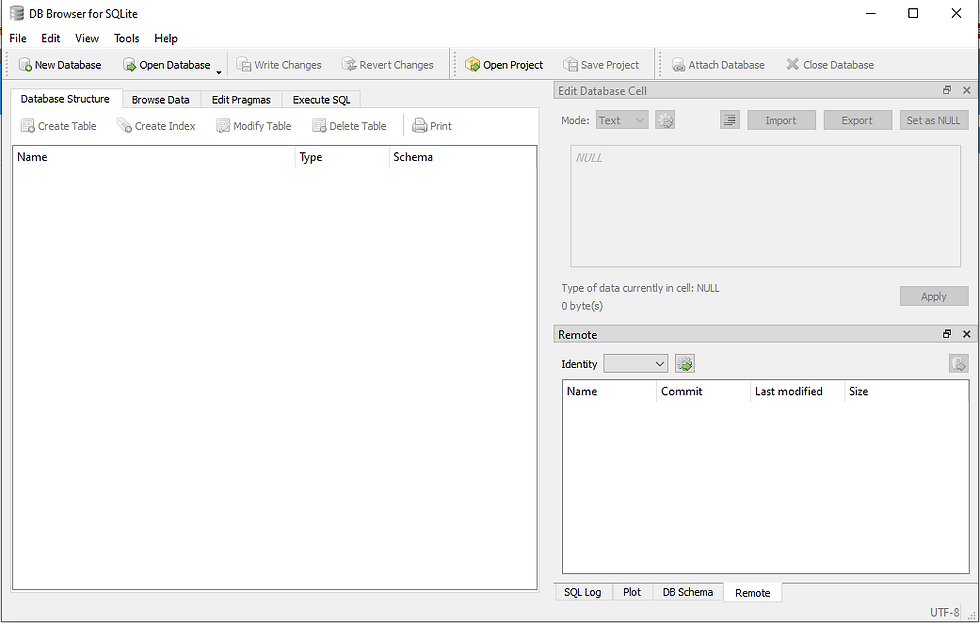
Task: Click the Modify Table icon
Action: [223, 126]
